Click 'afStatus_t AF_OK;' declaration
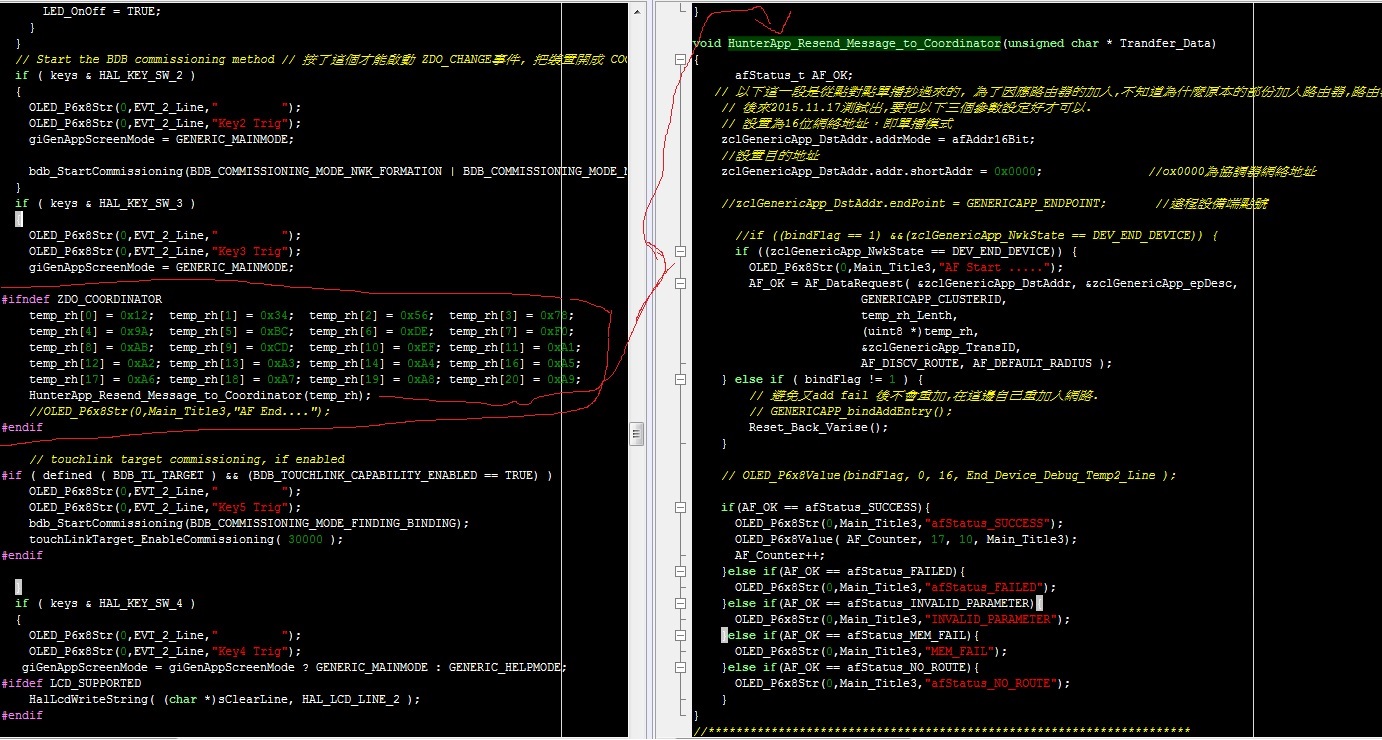This screenshot has height=740, width=1382. (x=794, y=75)
